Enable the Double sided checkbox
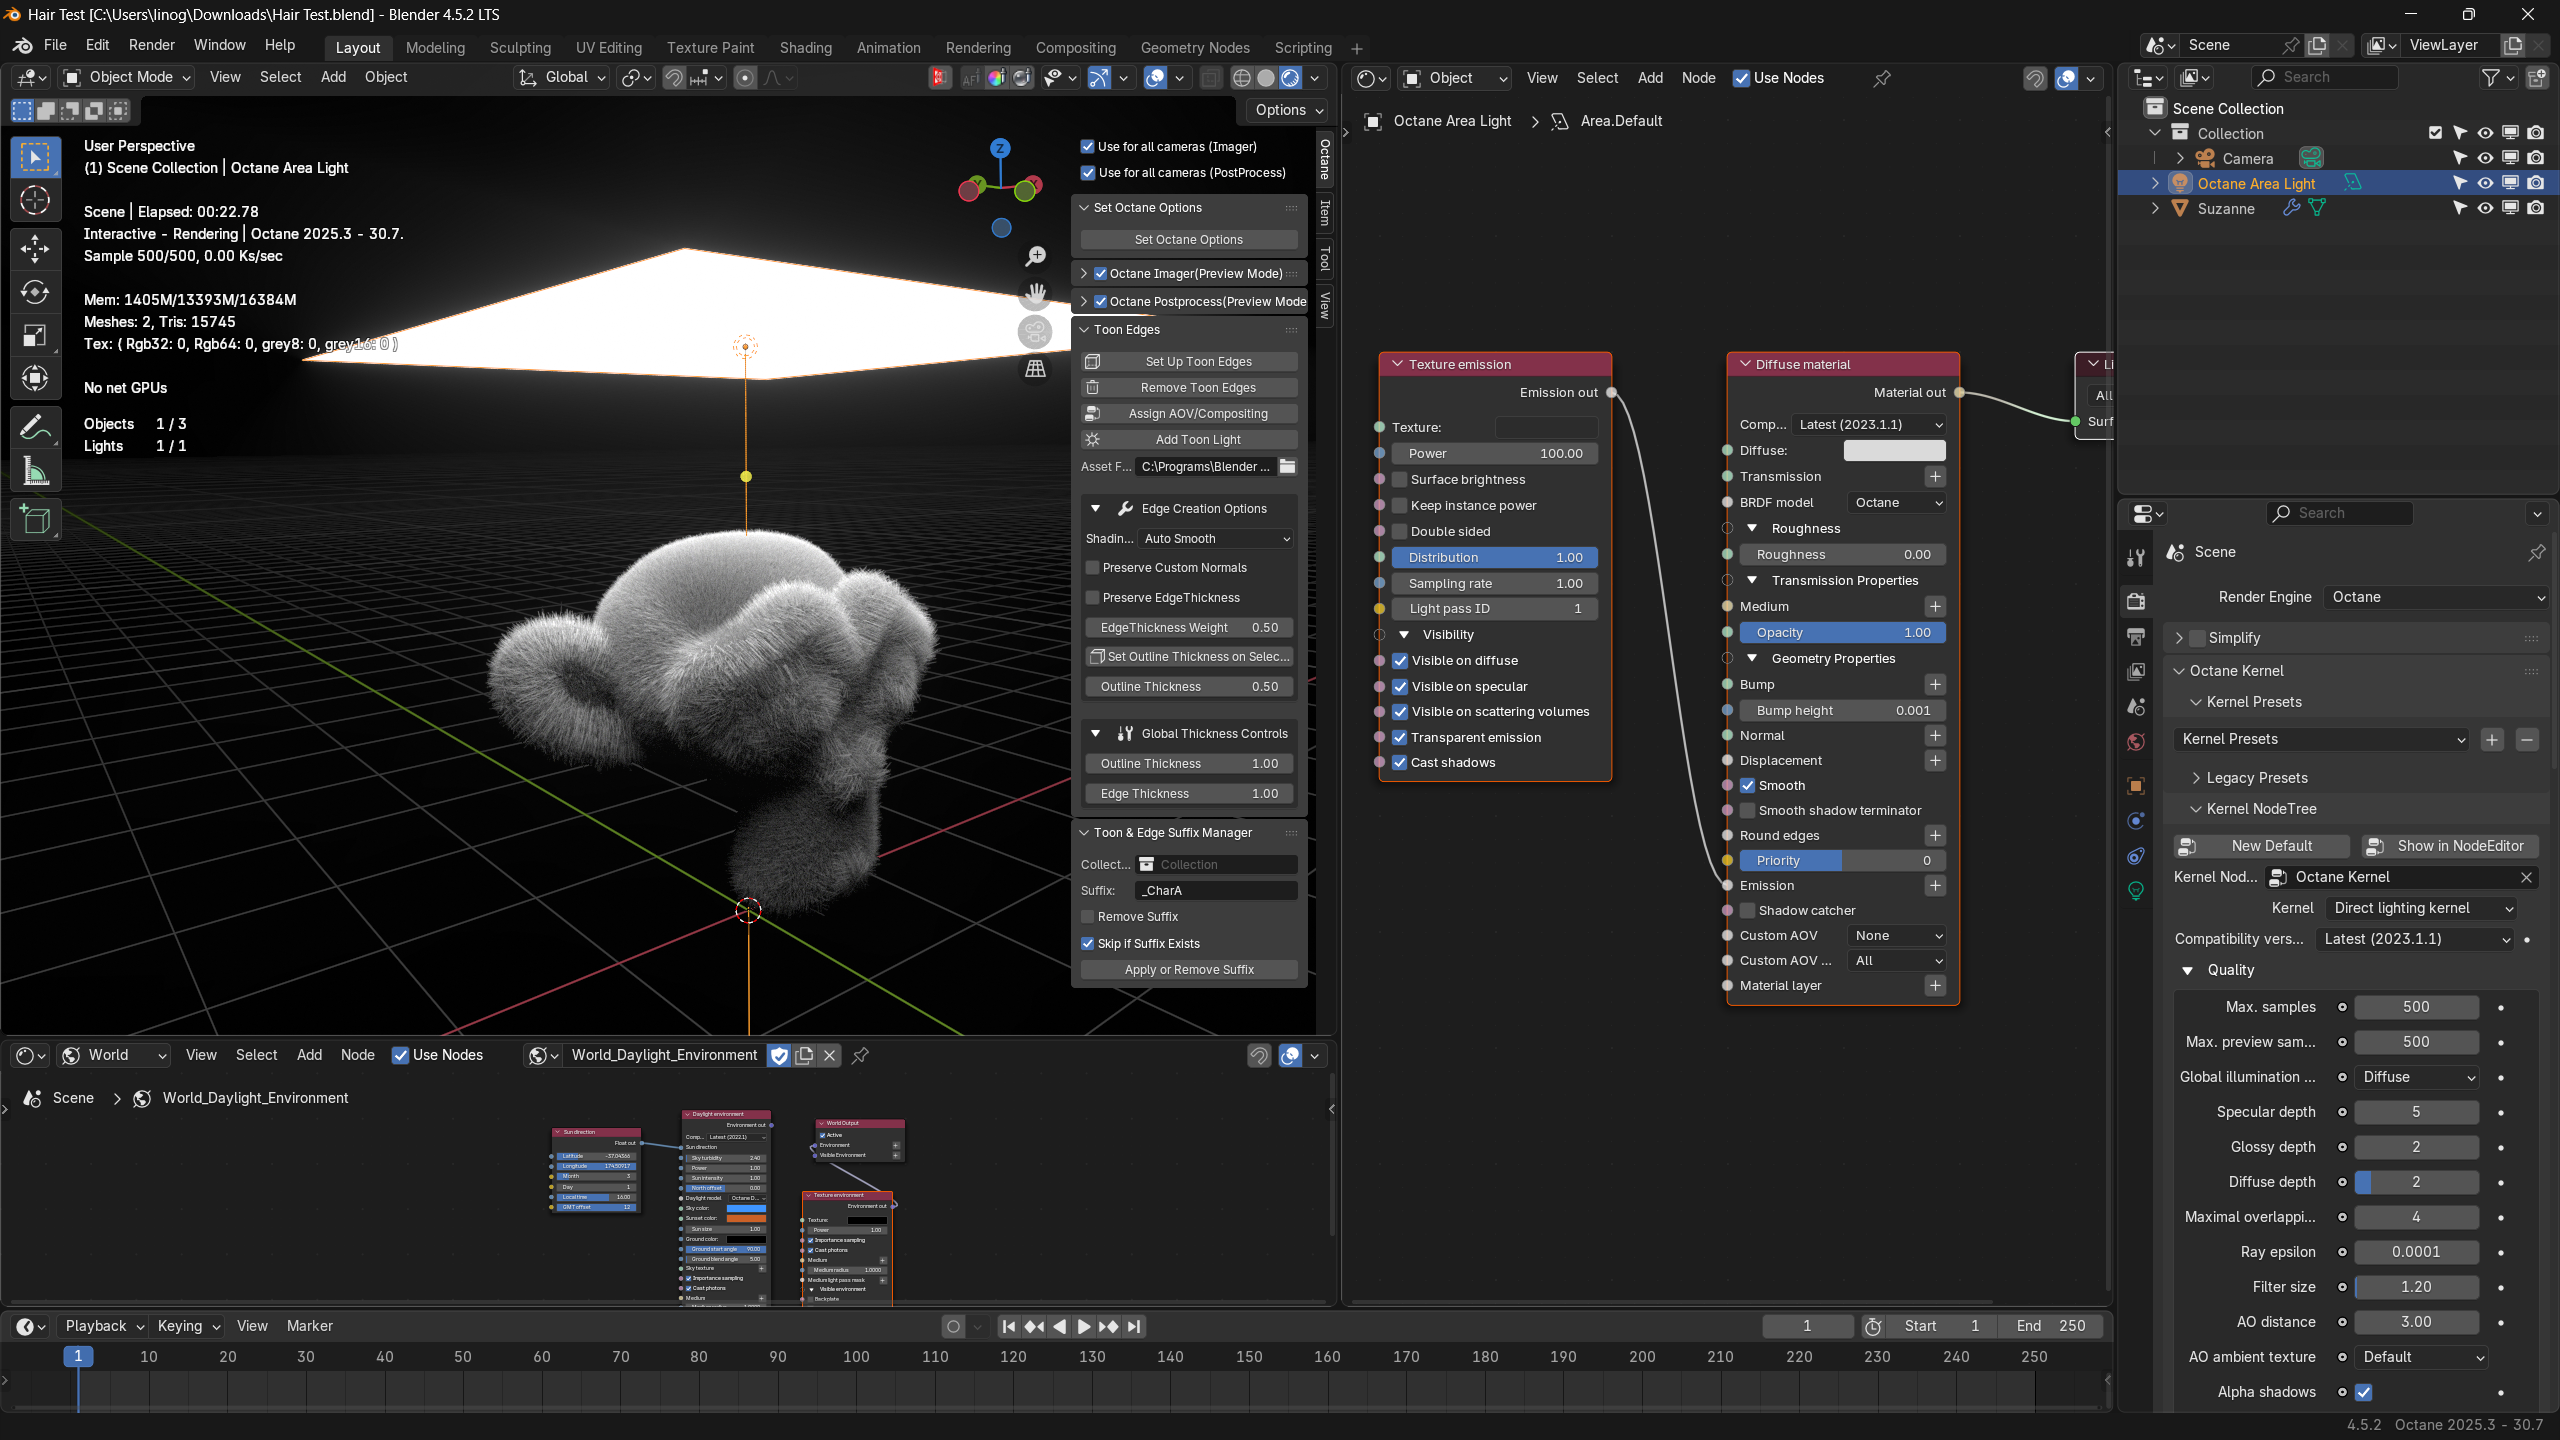This screenshot has height=1440, width=2560. coord(1400,531)
